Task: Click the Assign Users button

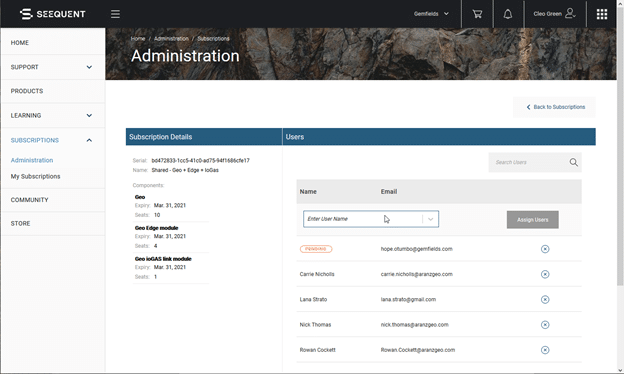Action: [532, 220]
